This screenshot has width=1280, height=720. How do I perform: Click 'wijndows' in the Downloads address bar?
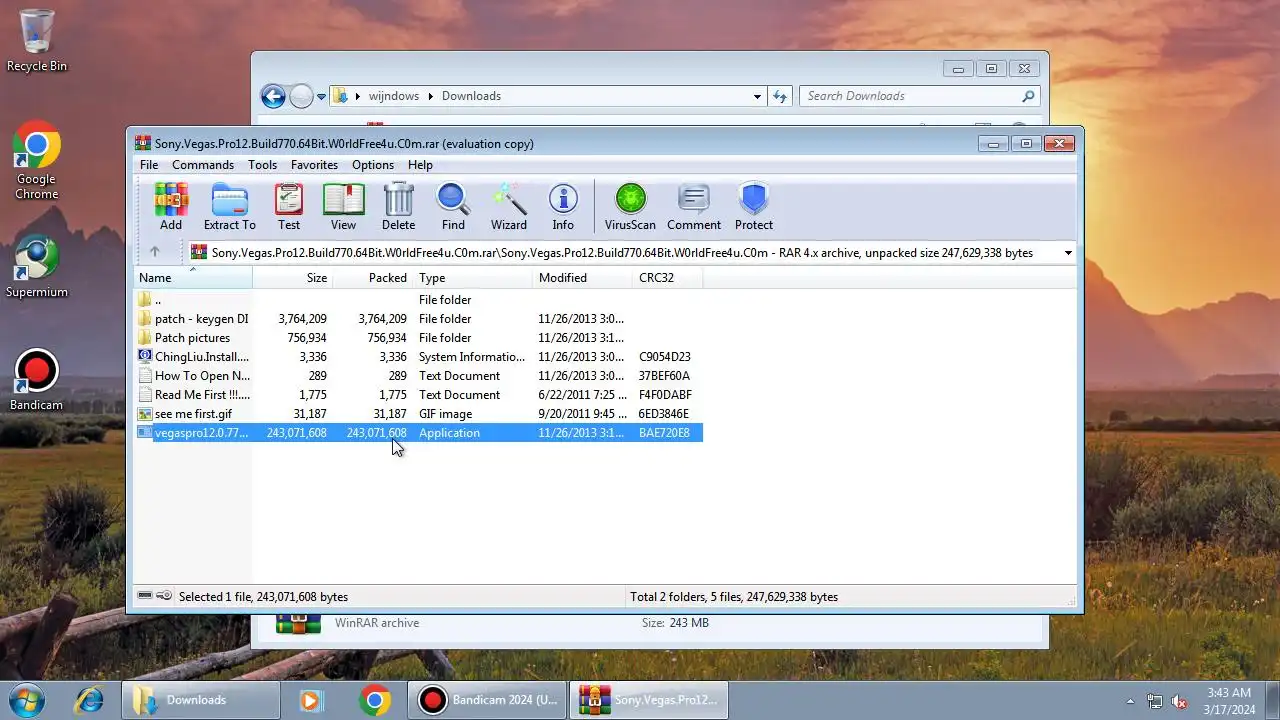(x=393, y=96)
